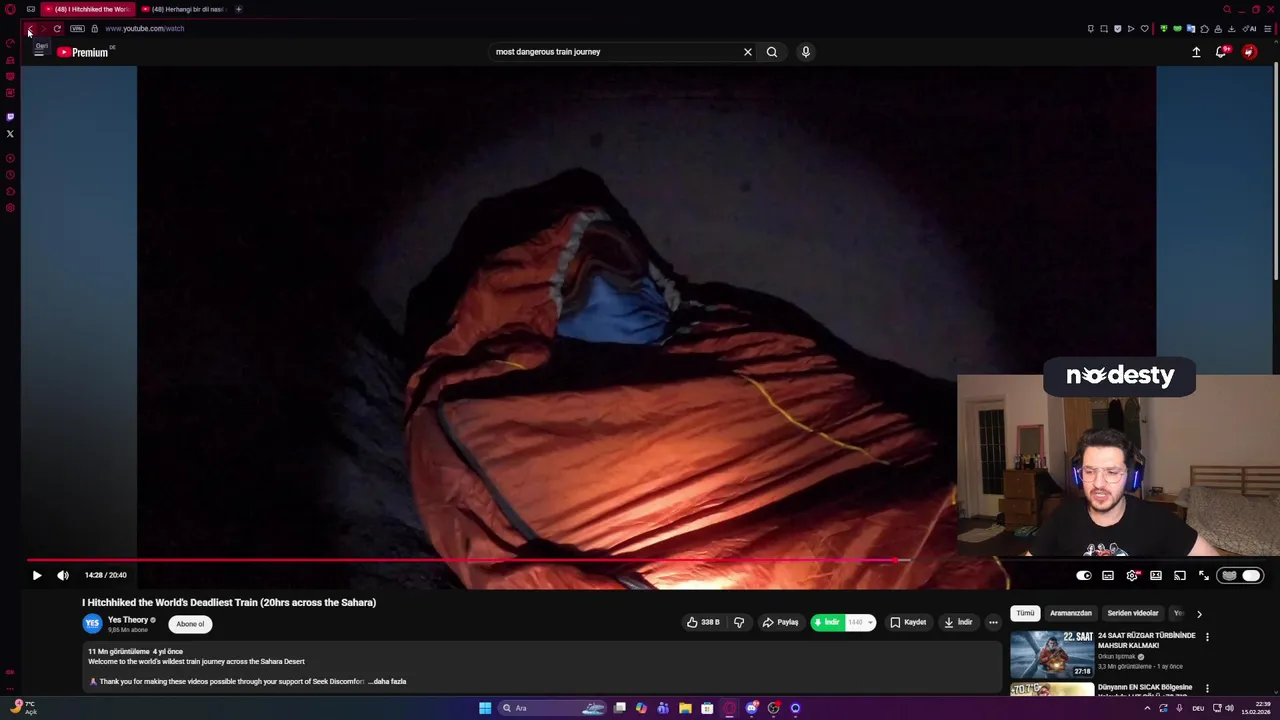The height and width of the screenshot is (720, 1280).
Task: Reload the current page
Action: 57,29
